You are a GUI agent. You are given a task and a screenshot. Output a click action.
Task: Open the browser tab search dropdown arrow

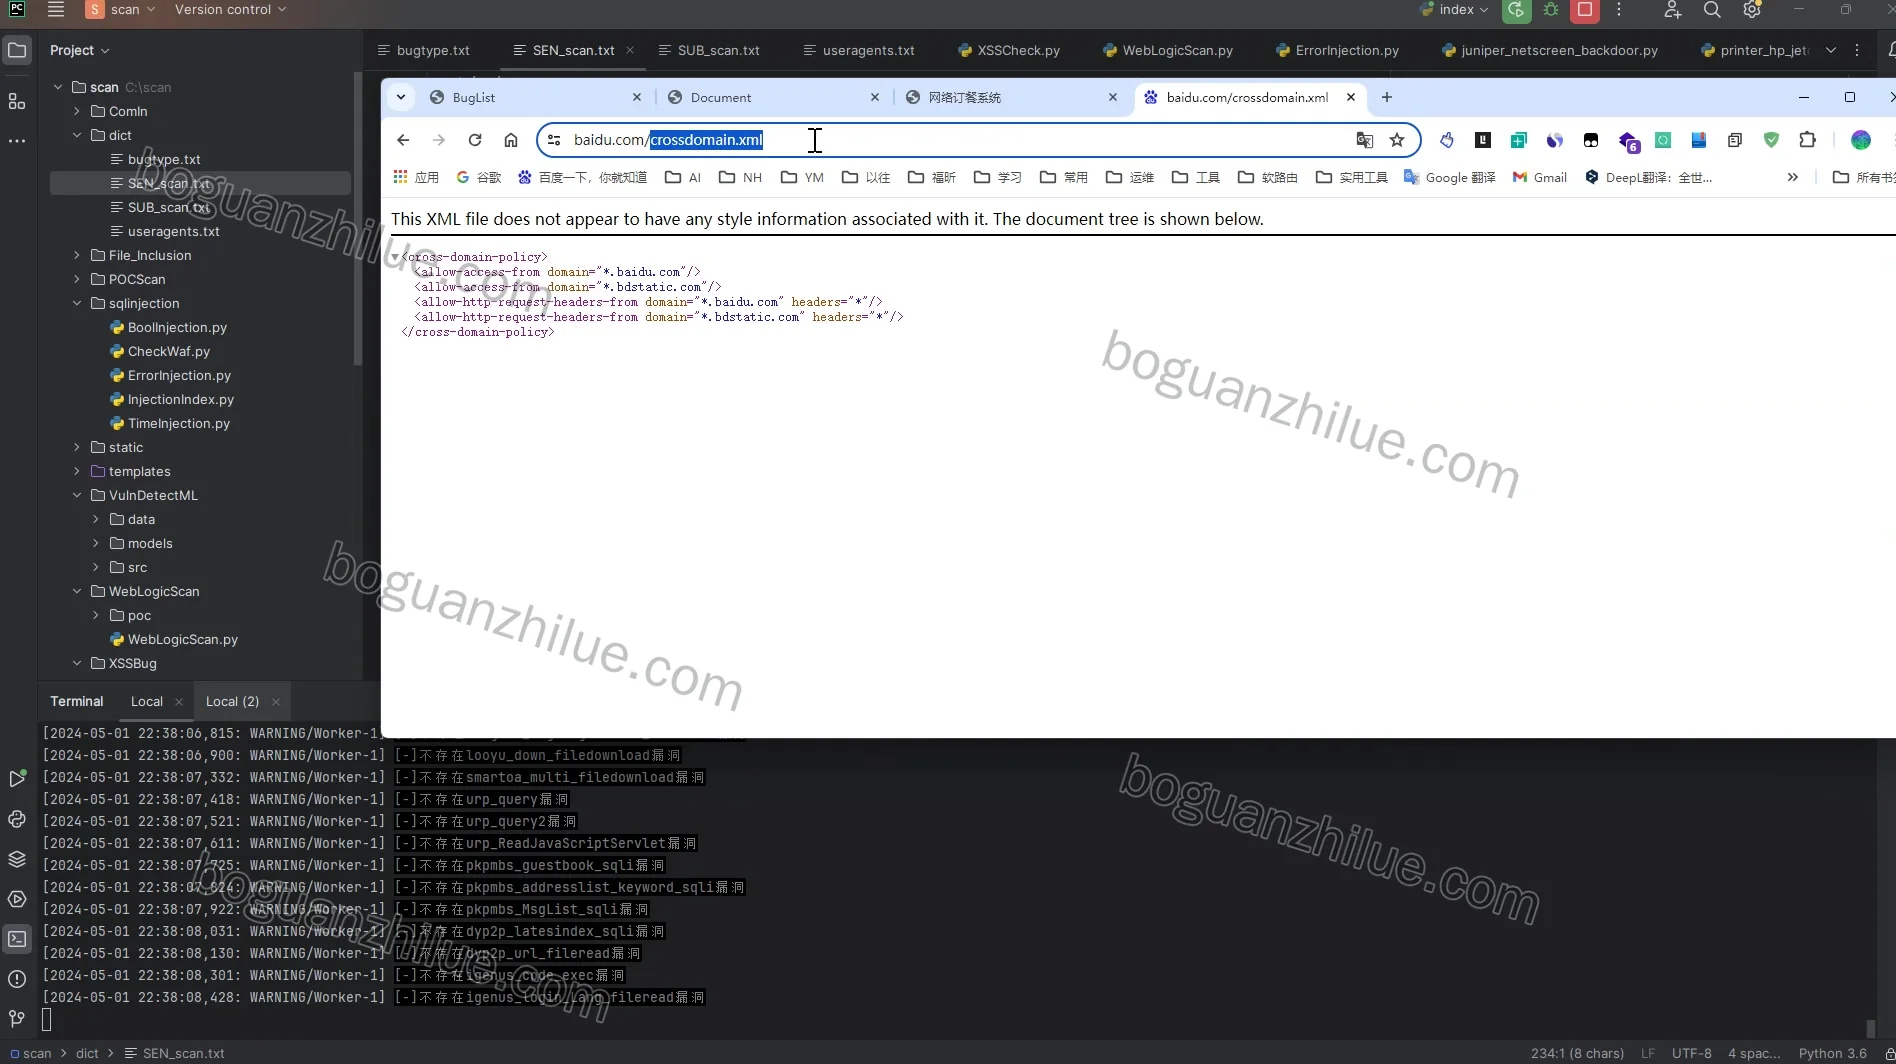click(401, 97)
